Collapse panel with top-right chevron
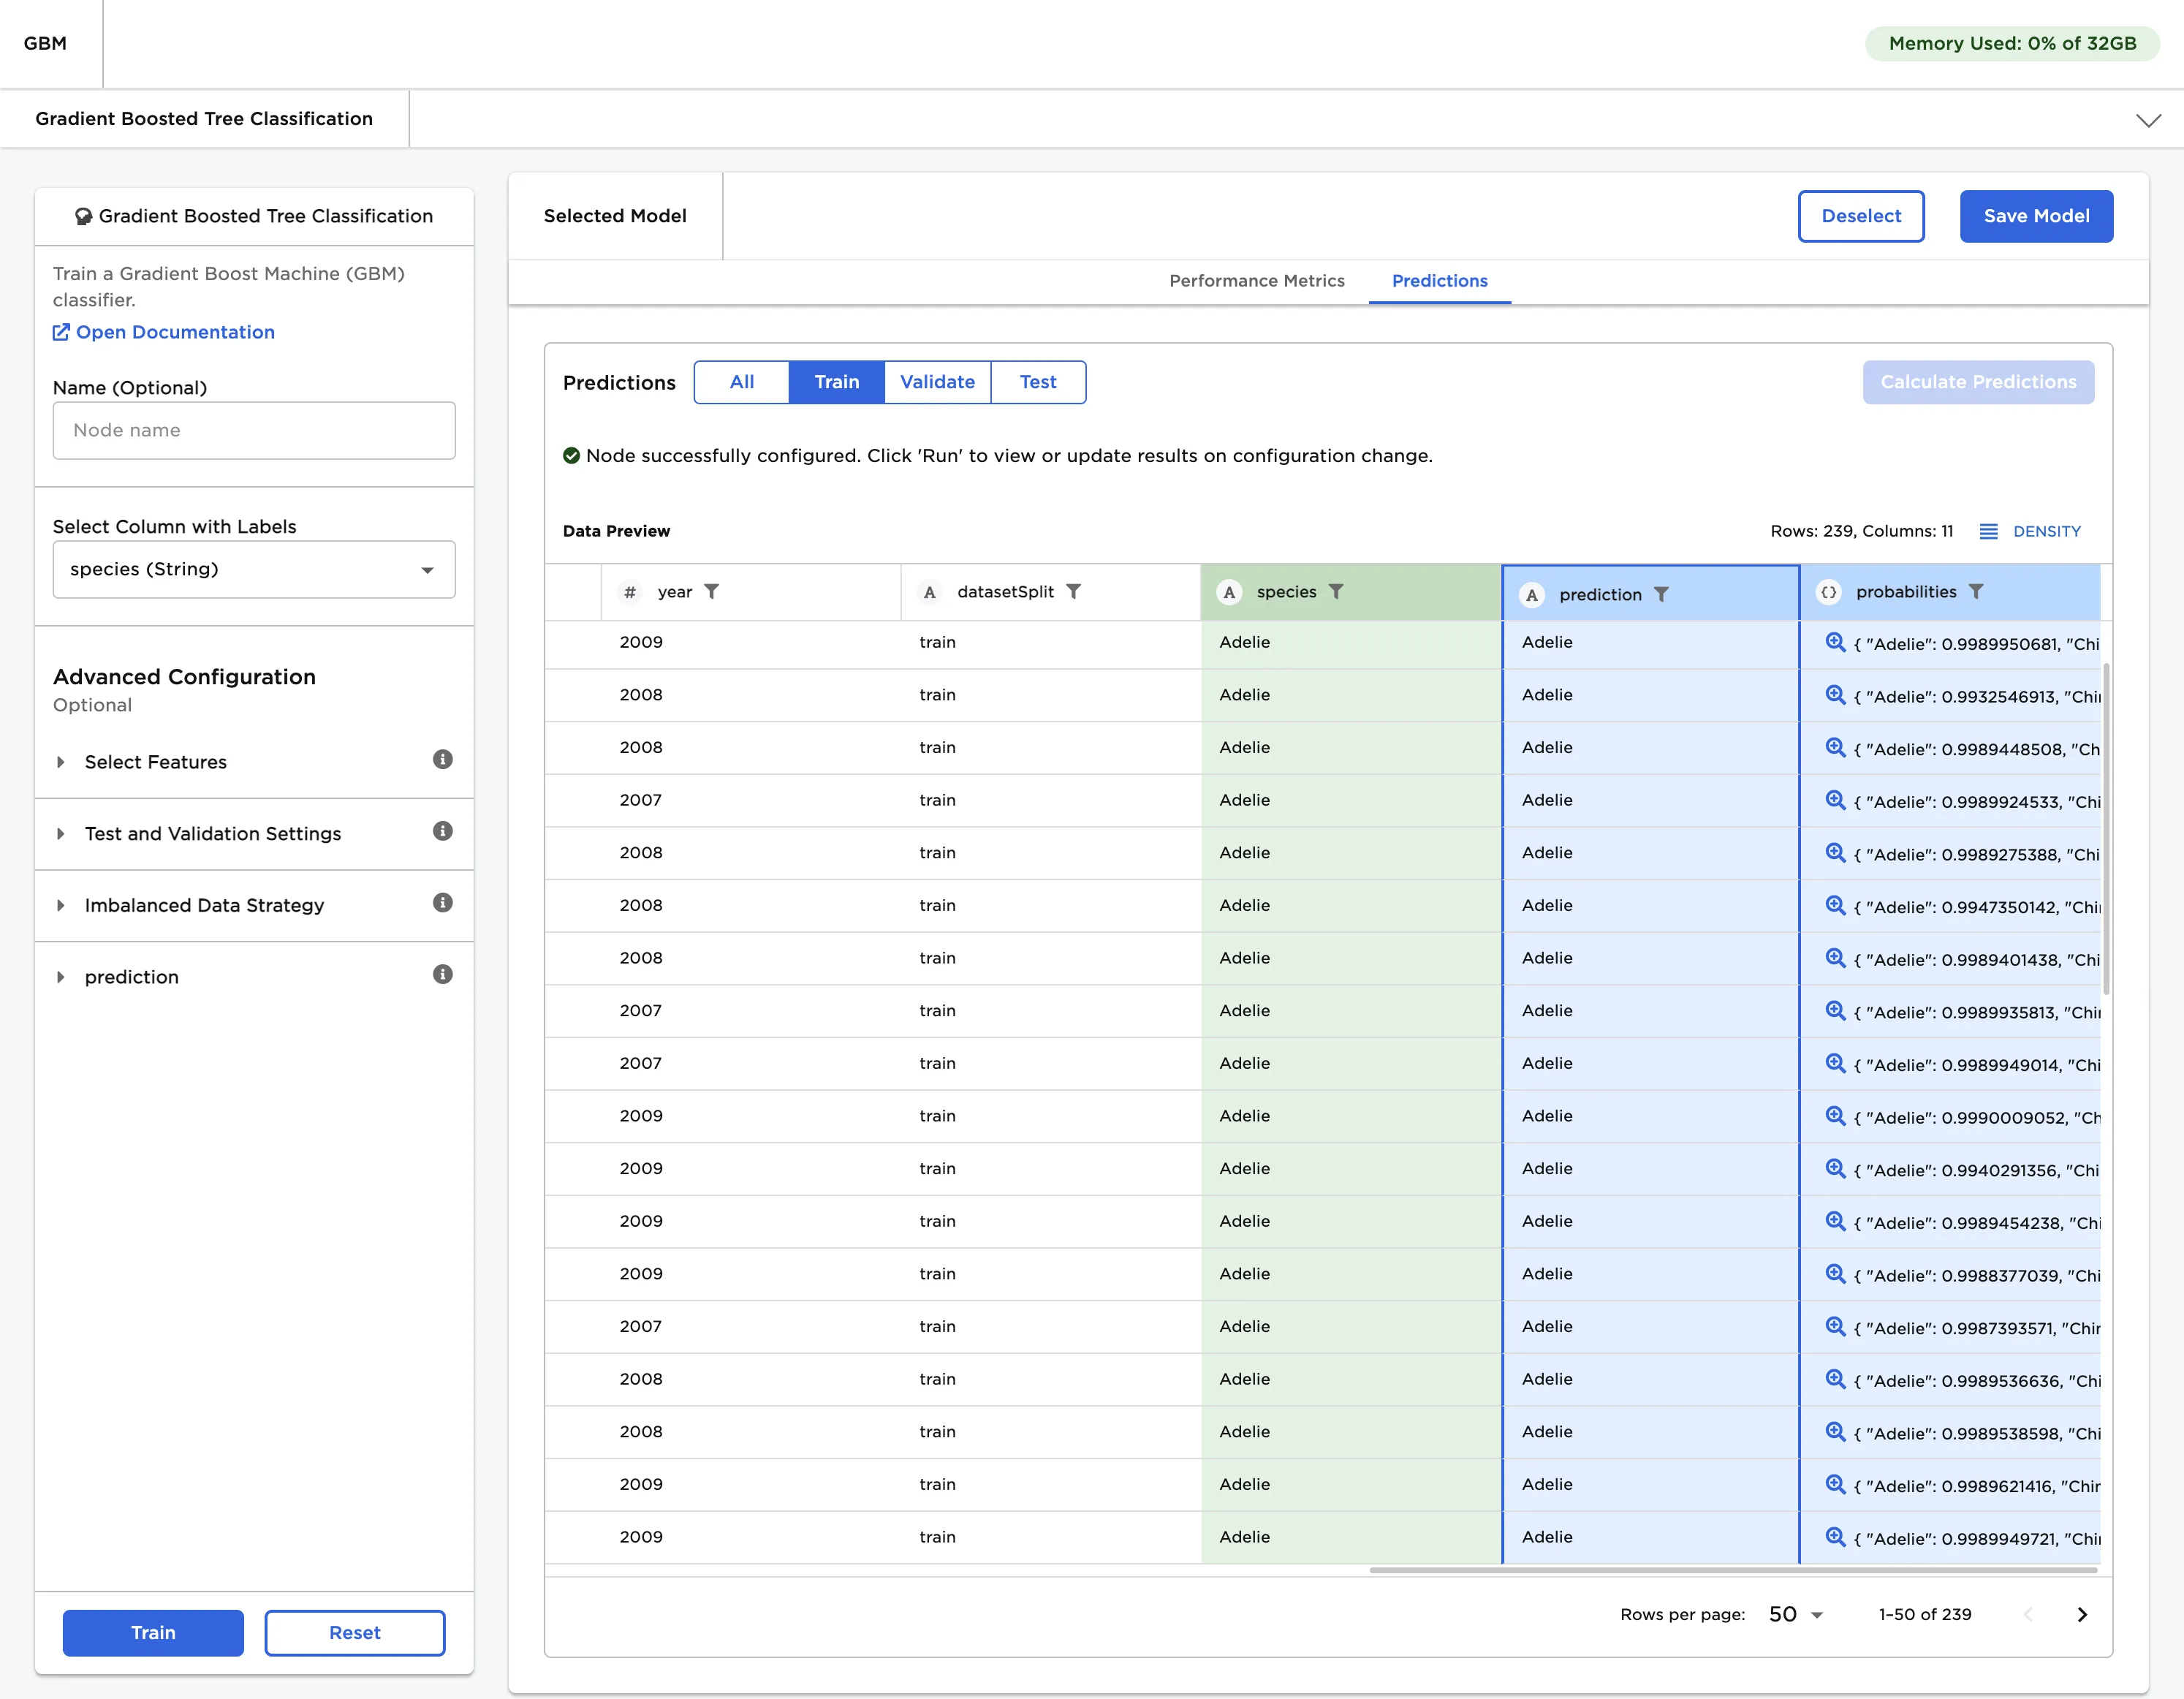The image size is (2184, 1699). [2148, 120]
